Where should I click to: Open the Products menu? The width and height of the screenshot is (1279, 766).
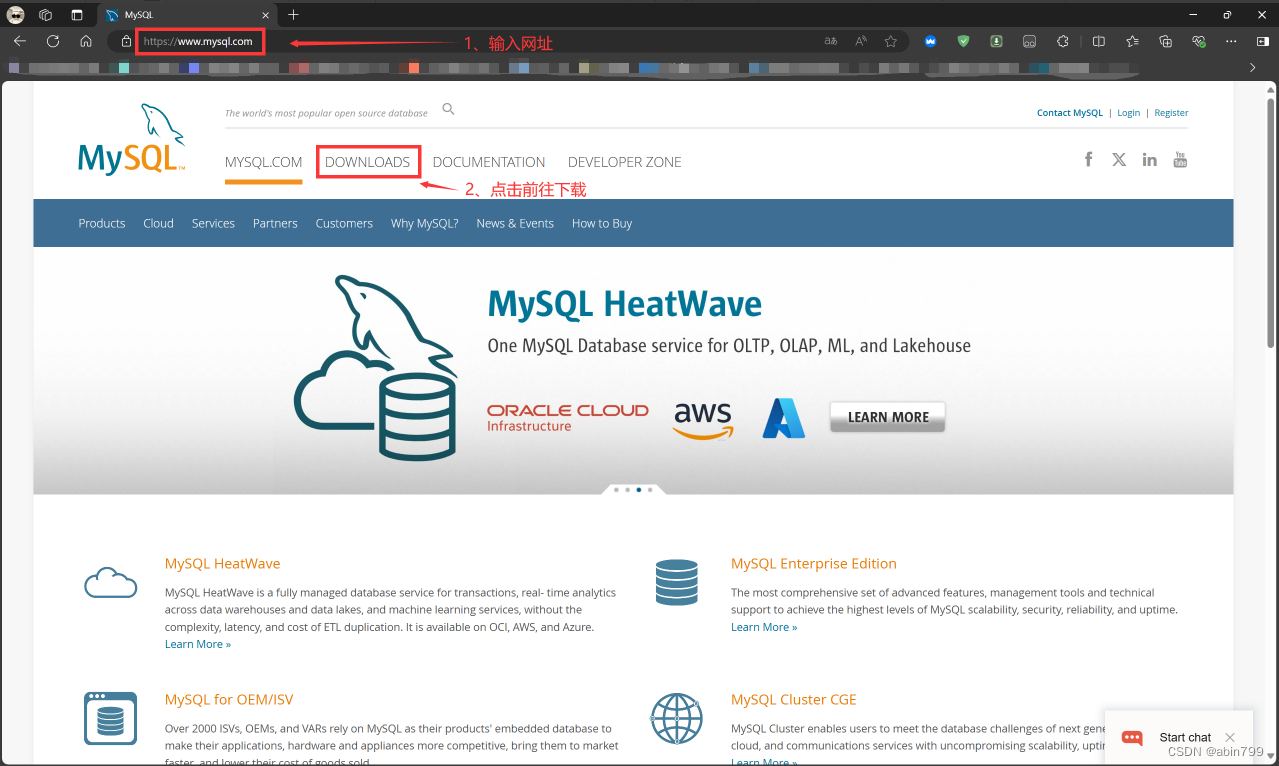(102, 223)
